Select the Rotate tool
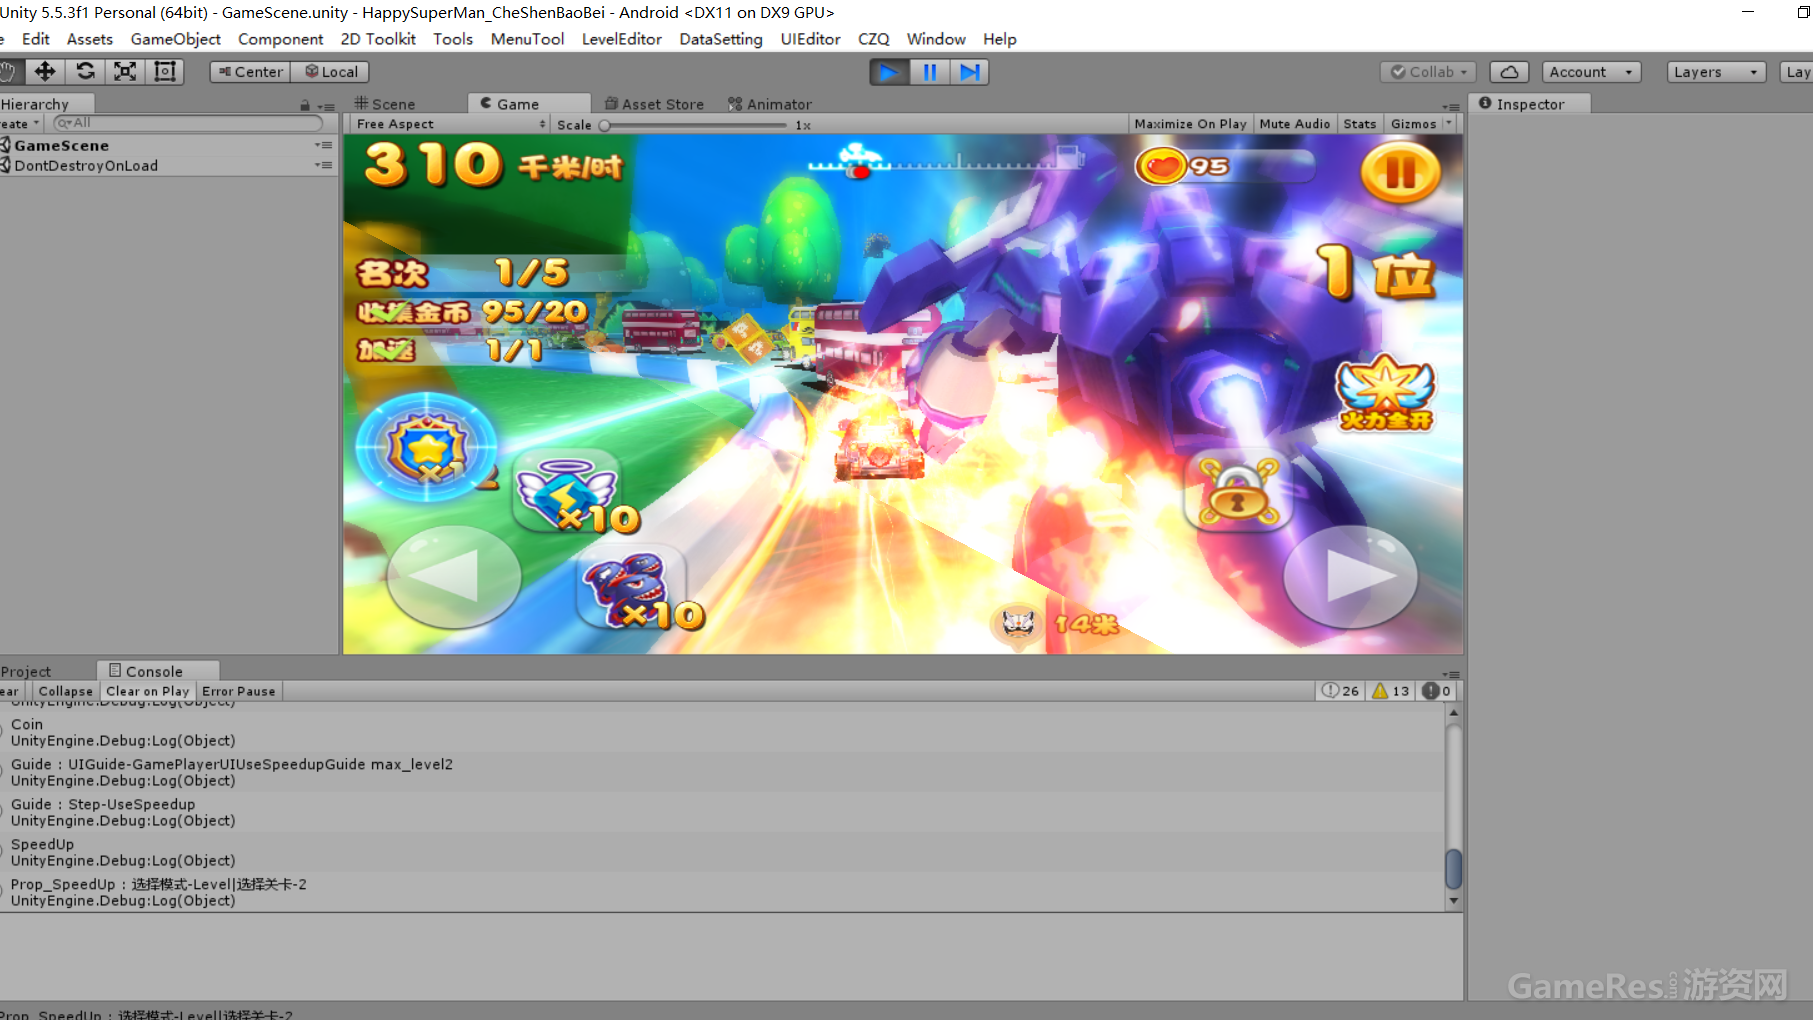The image size is (1813, 1020). [85, 72]
